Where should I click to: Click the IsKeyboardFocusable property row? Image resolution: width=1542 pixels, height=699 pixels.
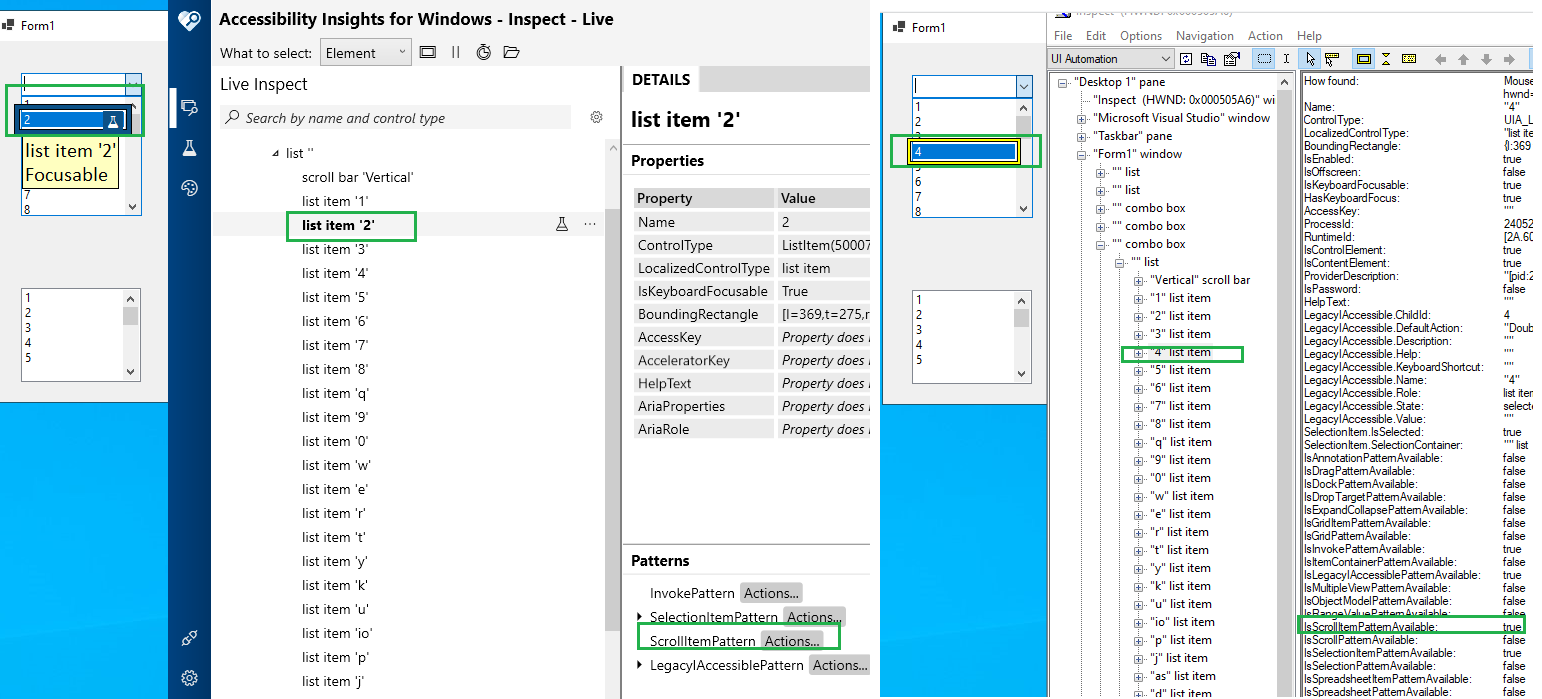pos(752,291)
